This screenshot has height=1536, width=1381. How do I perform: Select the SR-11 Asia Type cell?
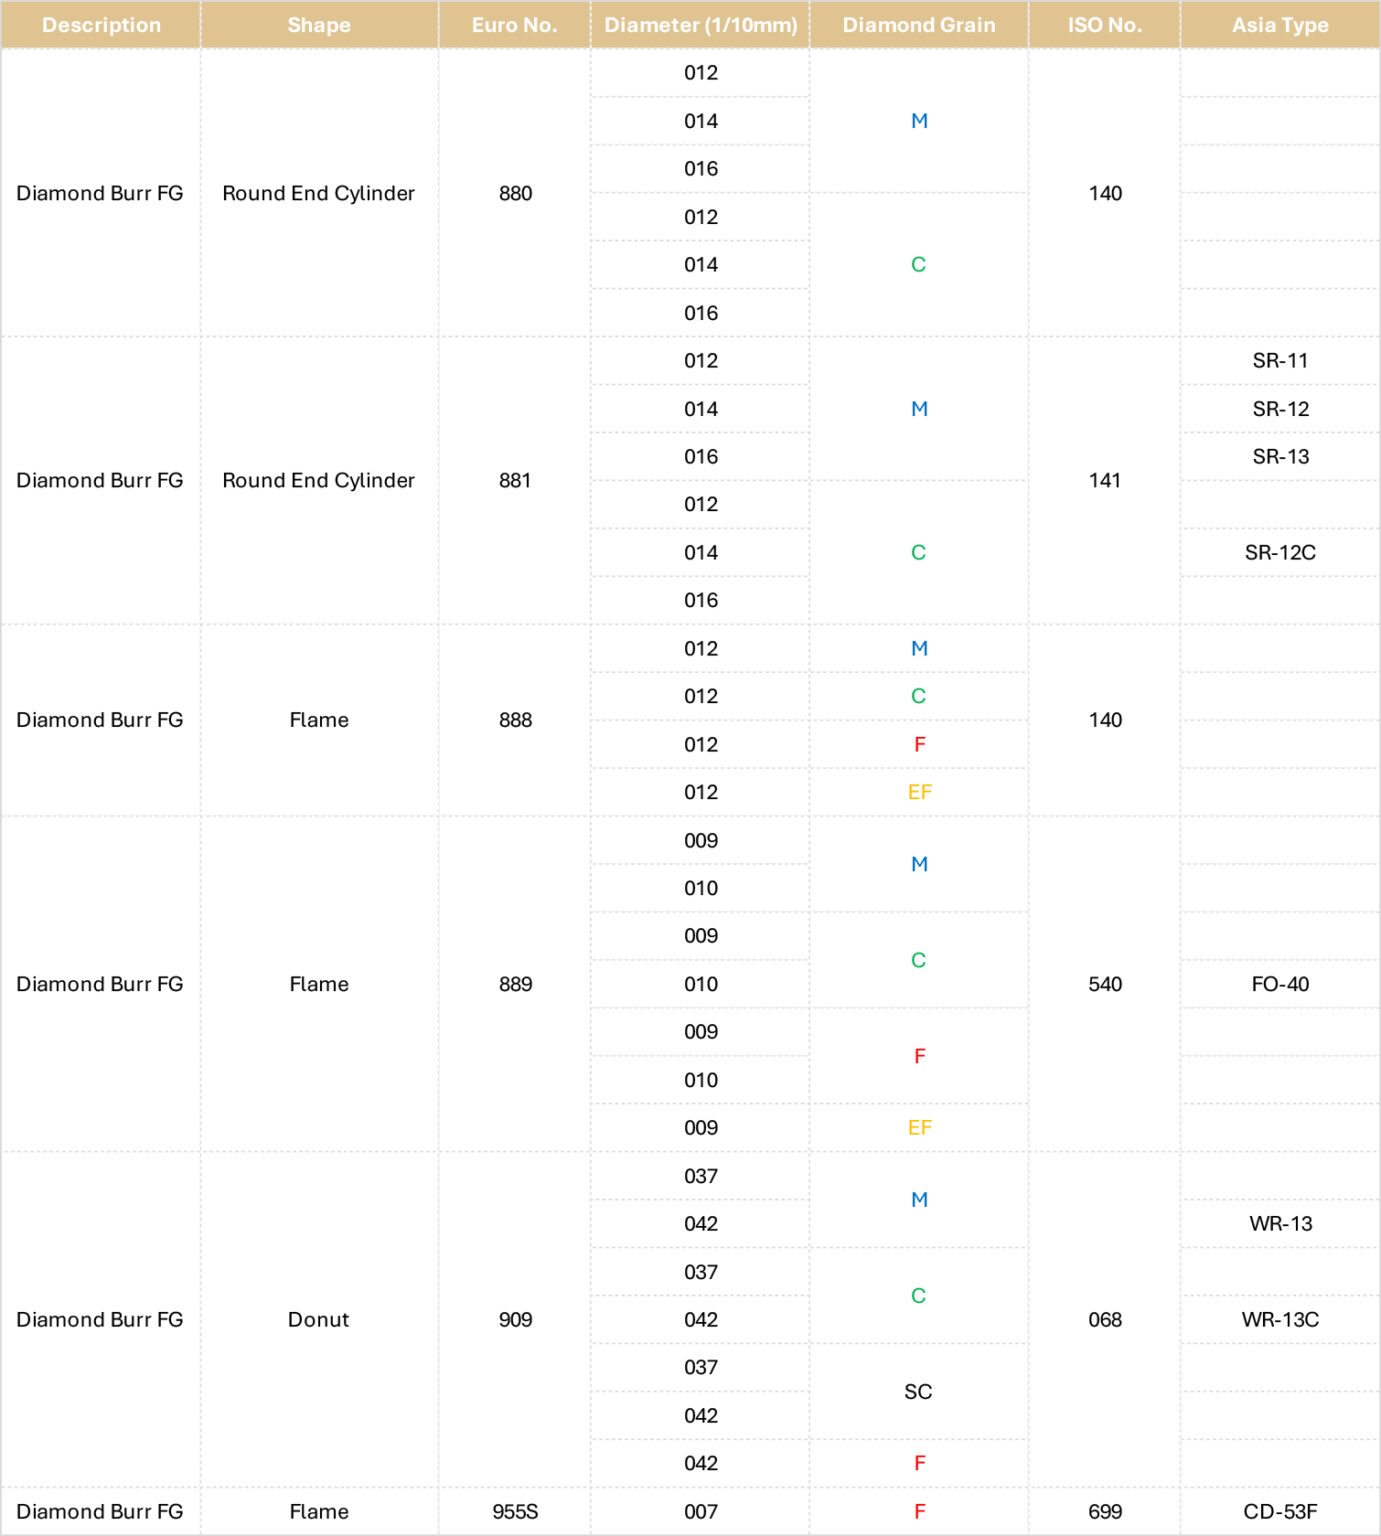1280,361
